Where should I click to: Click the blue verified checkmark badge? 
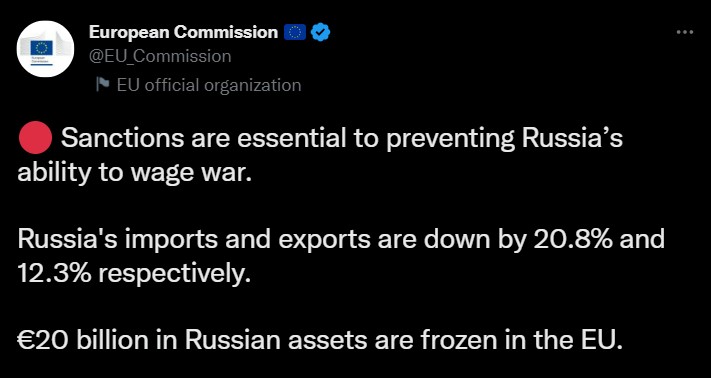click(x=321, y=33)
